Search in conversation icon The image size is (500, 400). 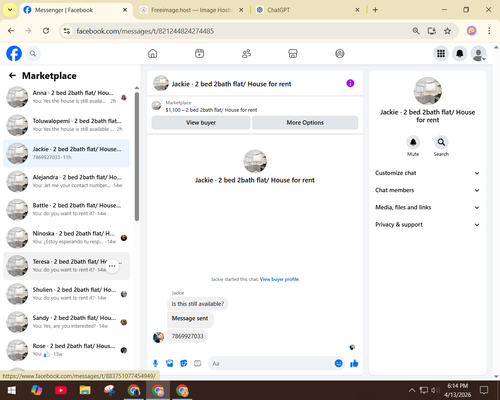pyautogui.click(x=441, y=142)
